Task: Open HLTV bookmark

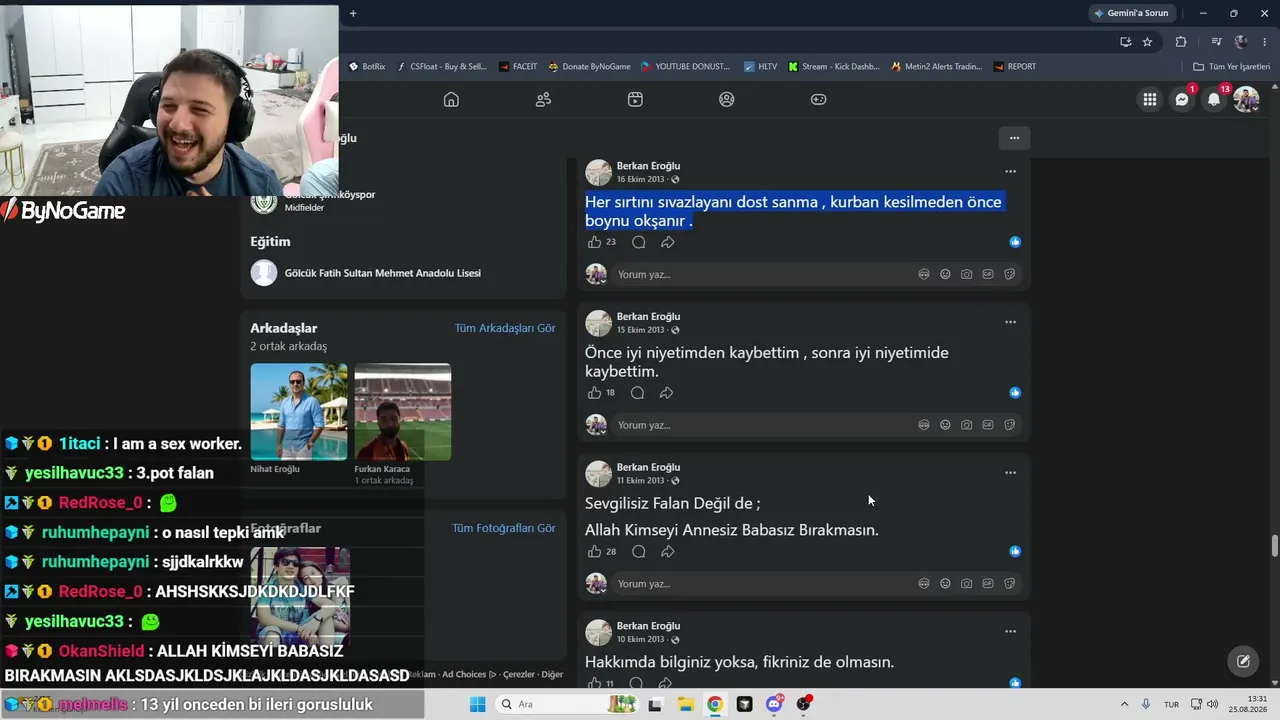Action: tap(760, 67)
